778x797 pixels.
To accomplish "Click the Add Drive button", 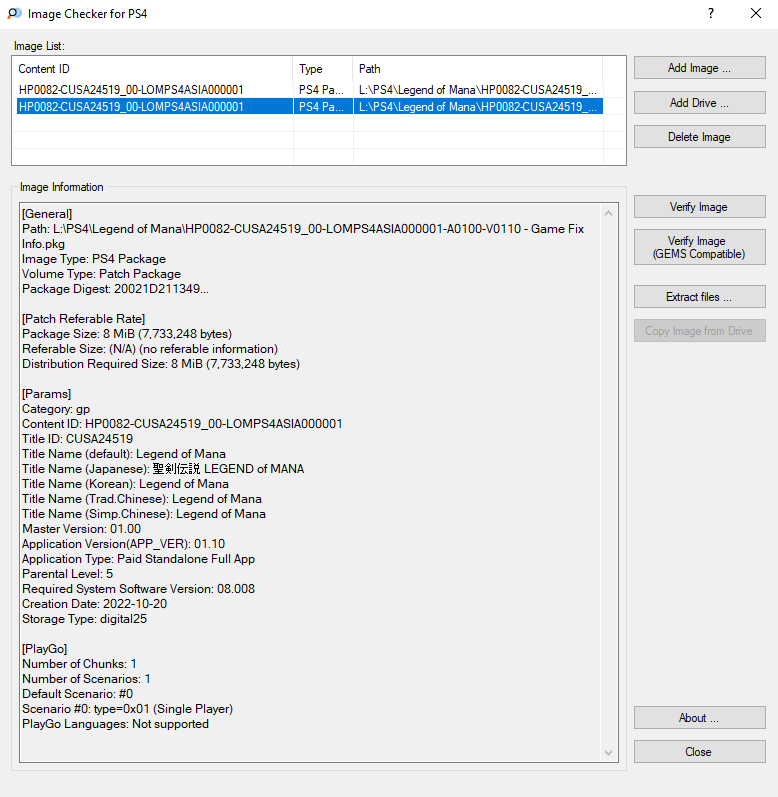I will point(699,103).
